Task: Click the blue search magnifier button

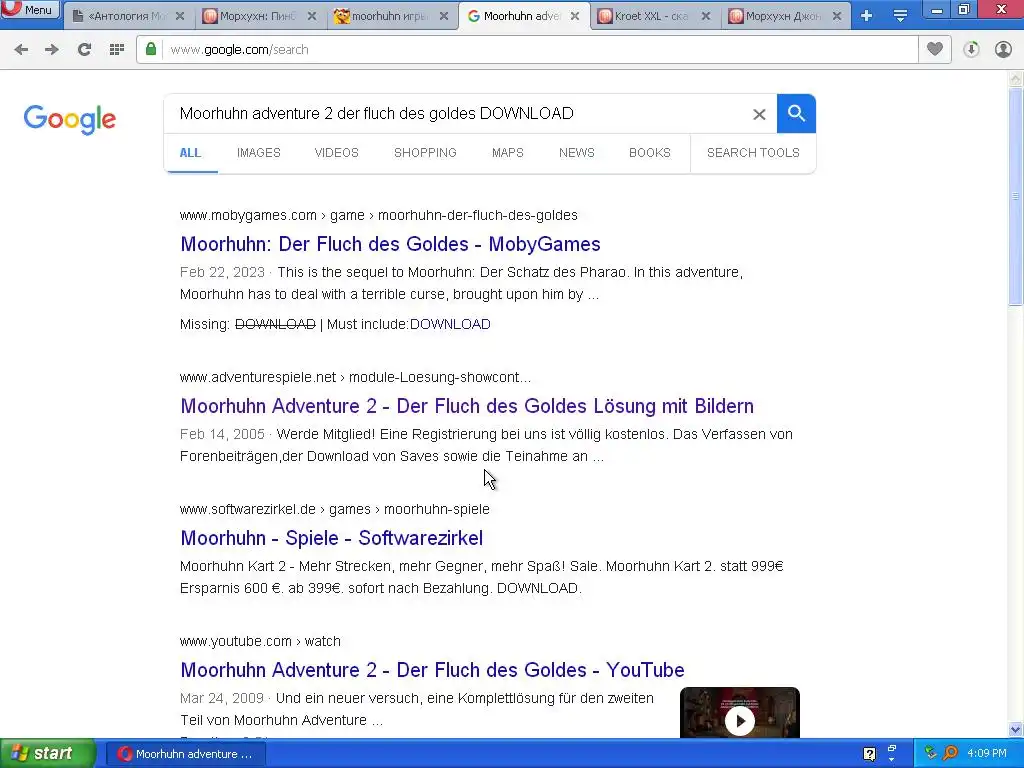Action: 796,114
